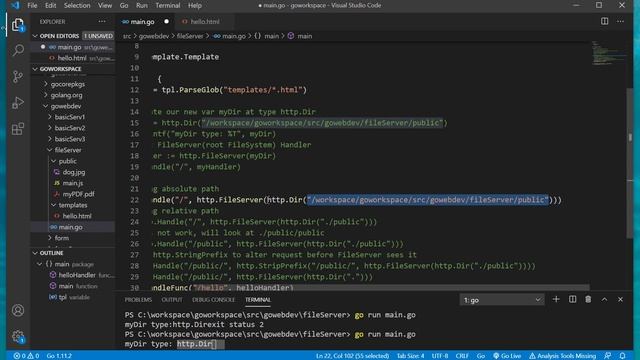
Task: Open myPDF.pdf file
Action: pyautogui.click(x=78, y=194)
